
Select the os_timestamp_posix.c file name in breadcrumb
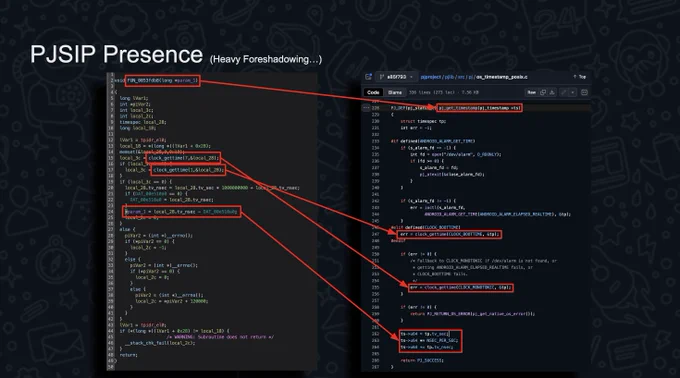coord(502,77)
